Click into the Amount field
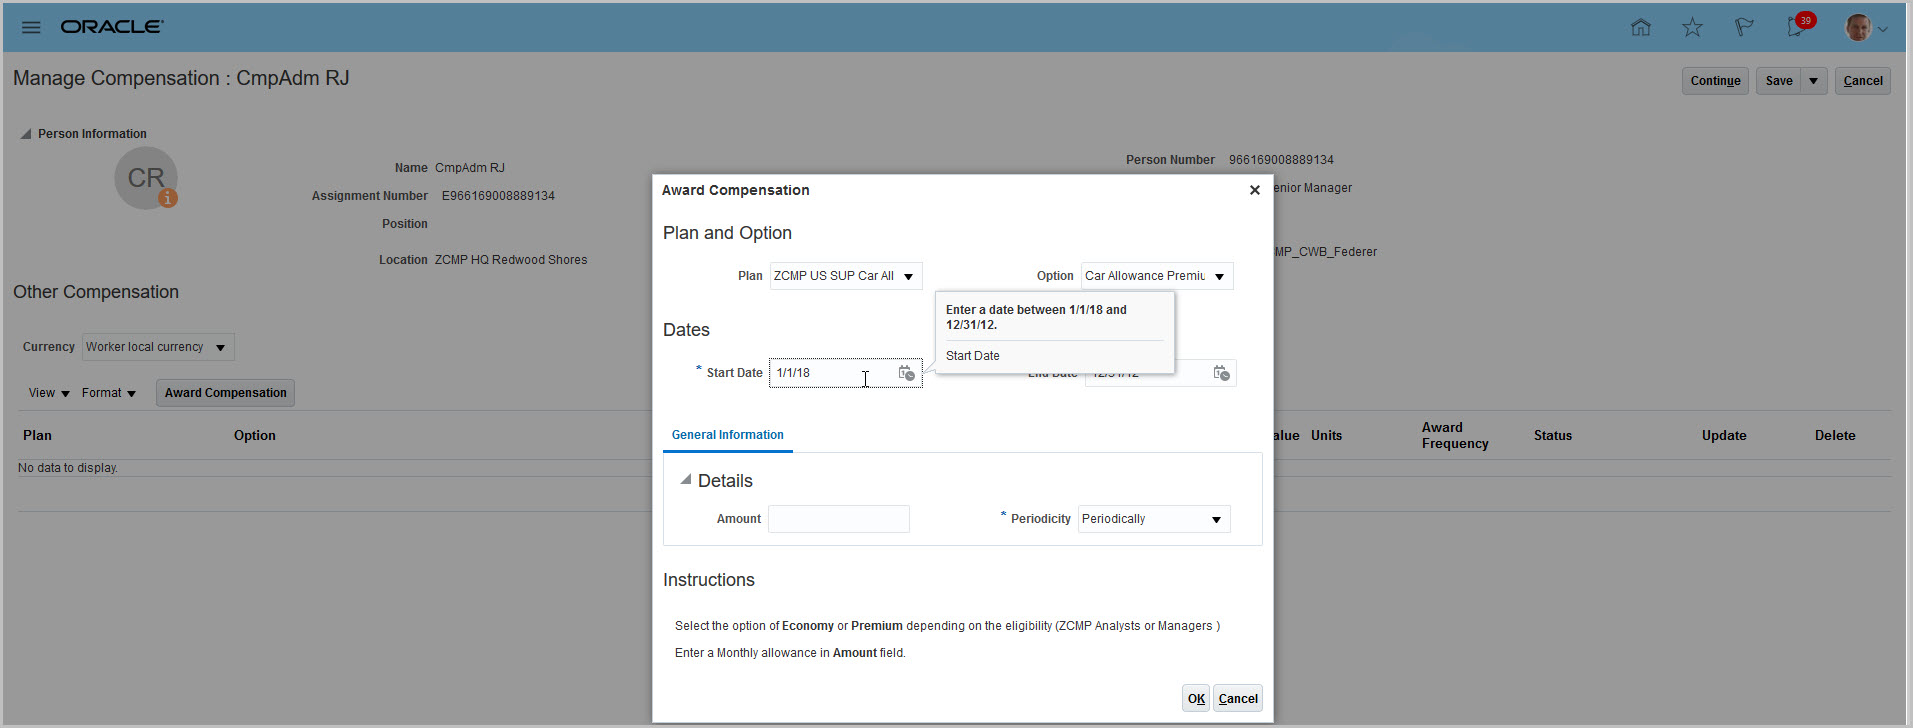Viewport: 1913px width, 728px height. coord(838,519)
